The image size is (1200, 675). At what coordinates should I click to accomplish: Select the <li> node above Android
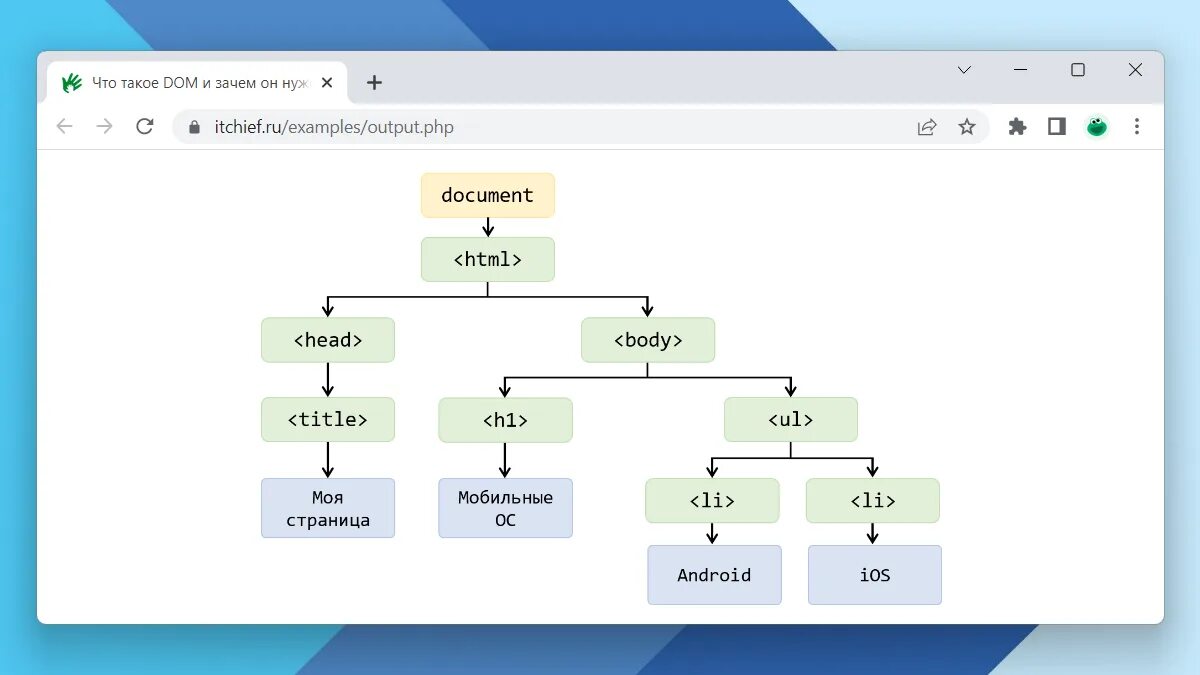click(712, 501)
